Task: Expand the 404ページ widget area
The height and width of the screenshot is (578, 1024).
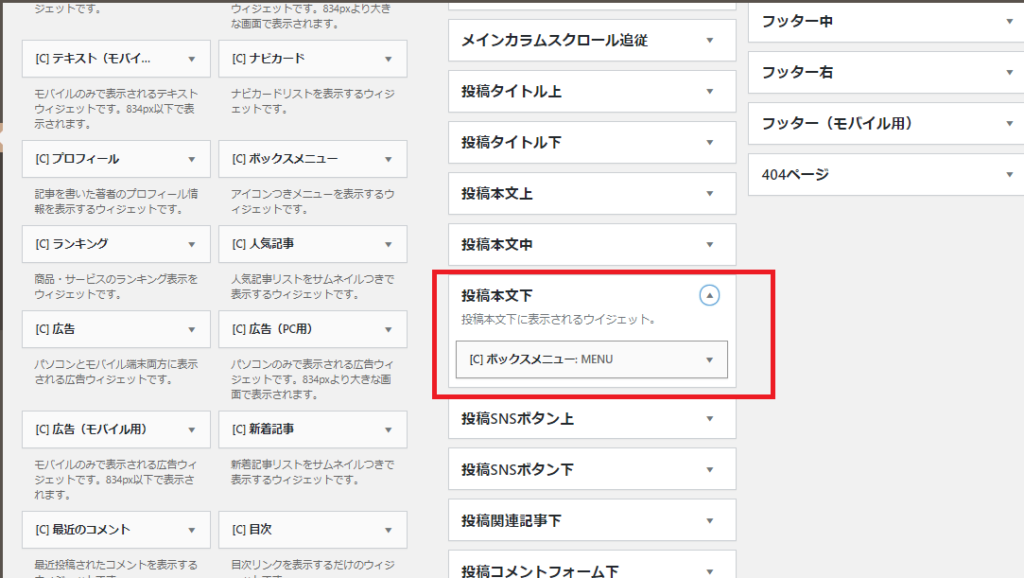Action: (x=1009, y=174)
